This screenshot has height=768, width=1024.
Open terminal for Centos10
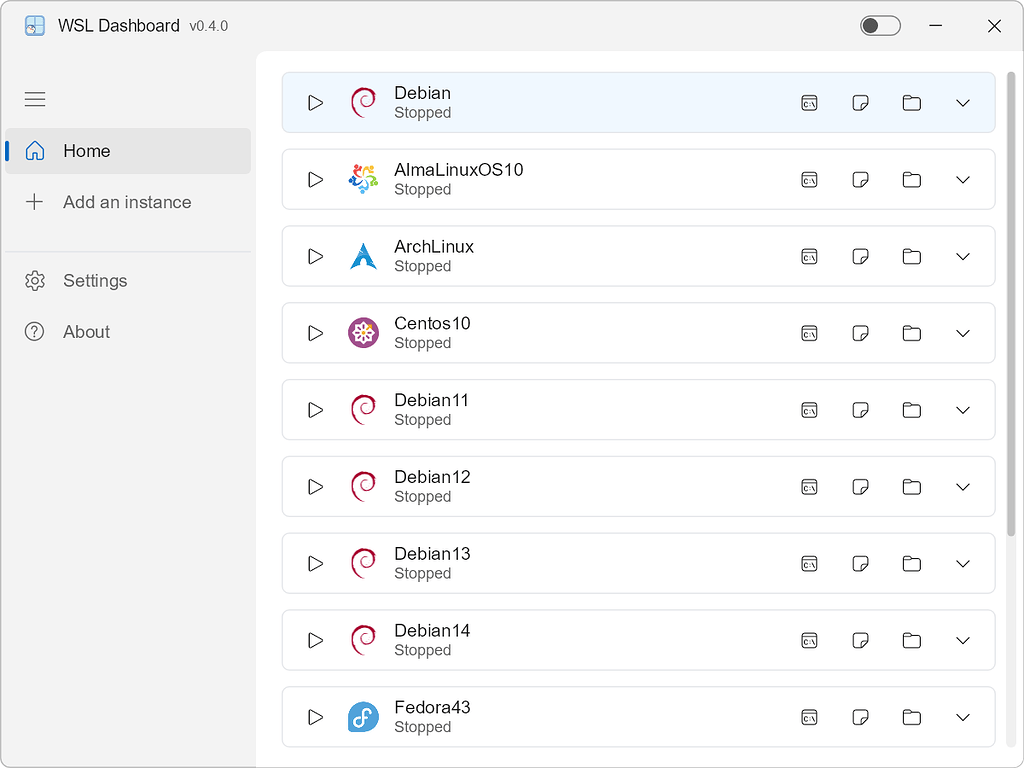pos(809,334)
